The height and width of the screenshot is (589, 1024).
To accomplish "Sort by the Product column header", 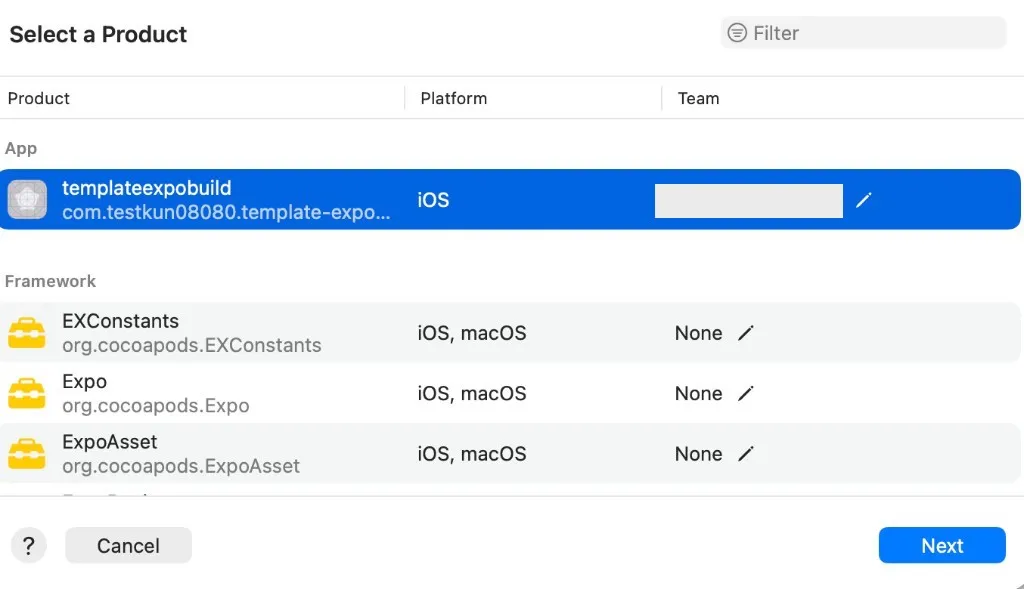I will tap(39, 98).
